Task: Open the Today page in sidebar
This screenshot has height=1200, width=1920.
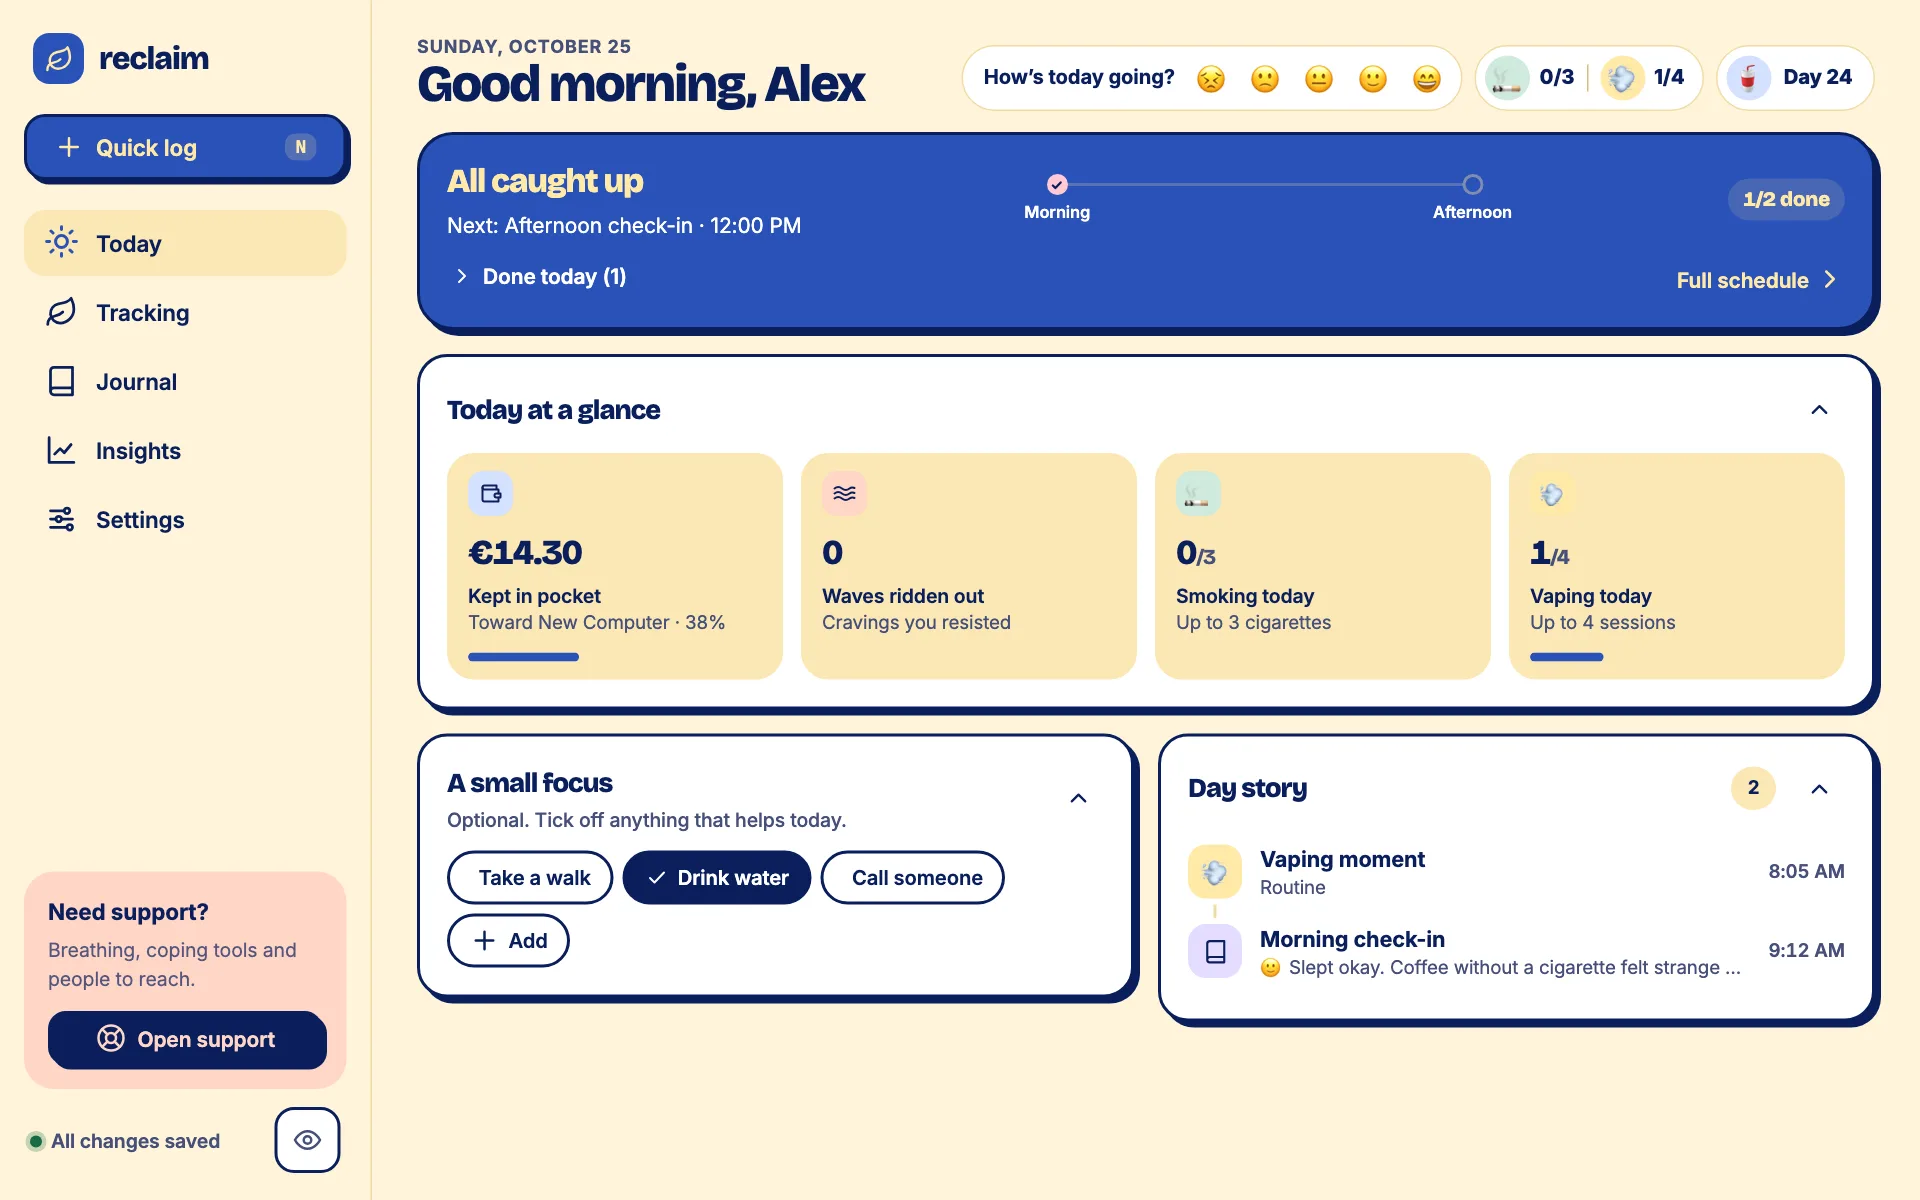Action: pyautogui.click(x=186, y=243)
